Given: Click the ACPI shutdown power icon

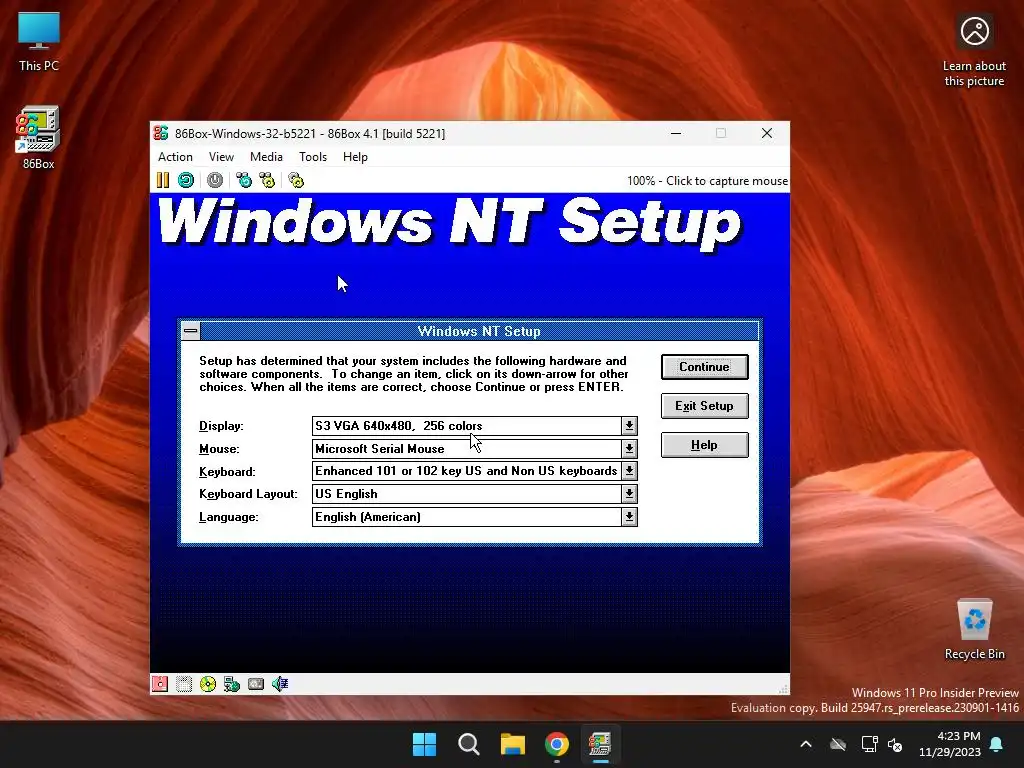Looking at the screenshot, I should pyautogui.click(x=215, y=180).
